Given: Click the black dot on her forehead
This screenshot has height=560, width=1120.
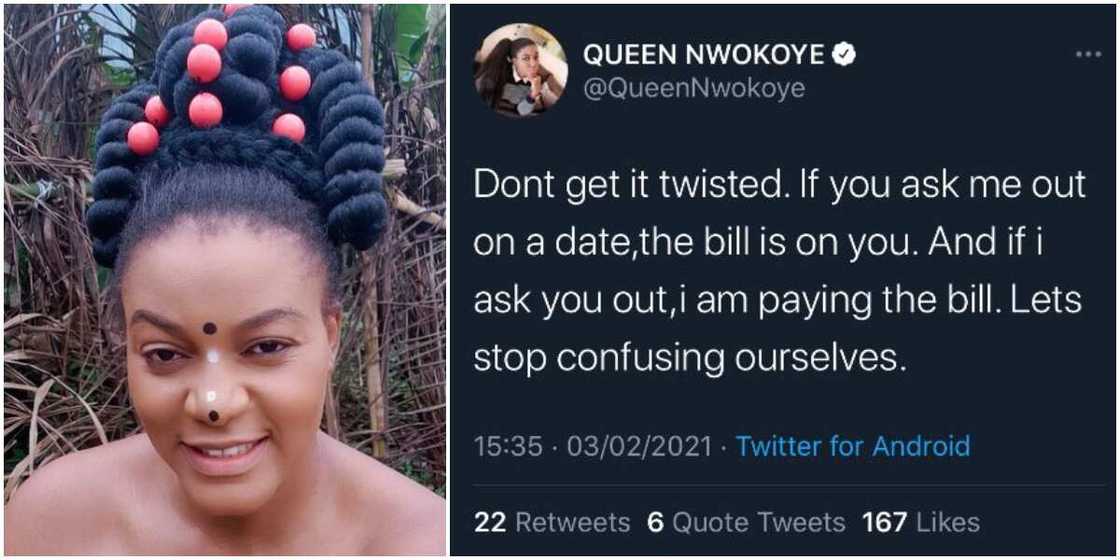Looking at the screenshot, I should [209, 328].
